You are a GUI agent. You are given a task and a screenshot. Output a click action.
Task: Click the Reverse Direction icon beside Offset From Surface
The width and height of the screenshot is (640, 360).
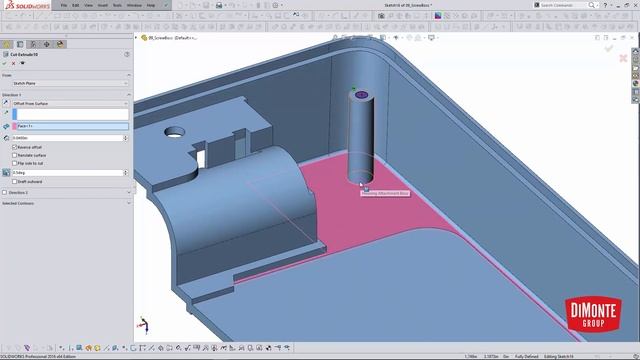[6, 103]
